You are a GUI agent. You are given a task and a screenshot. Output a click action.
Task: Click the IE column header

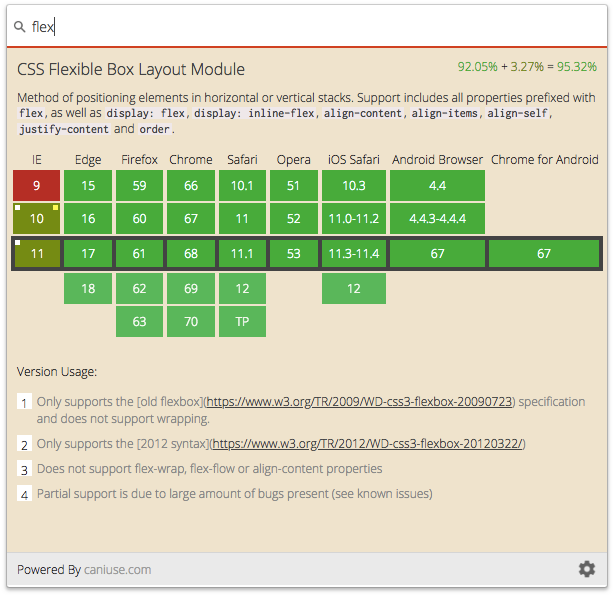[36, 159]
